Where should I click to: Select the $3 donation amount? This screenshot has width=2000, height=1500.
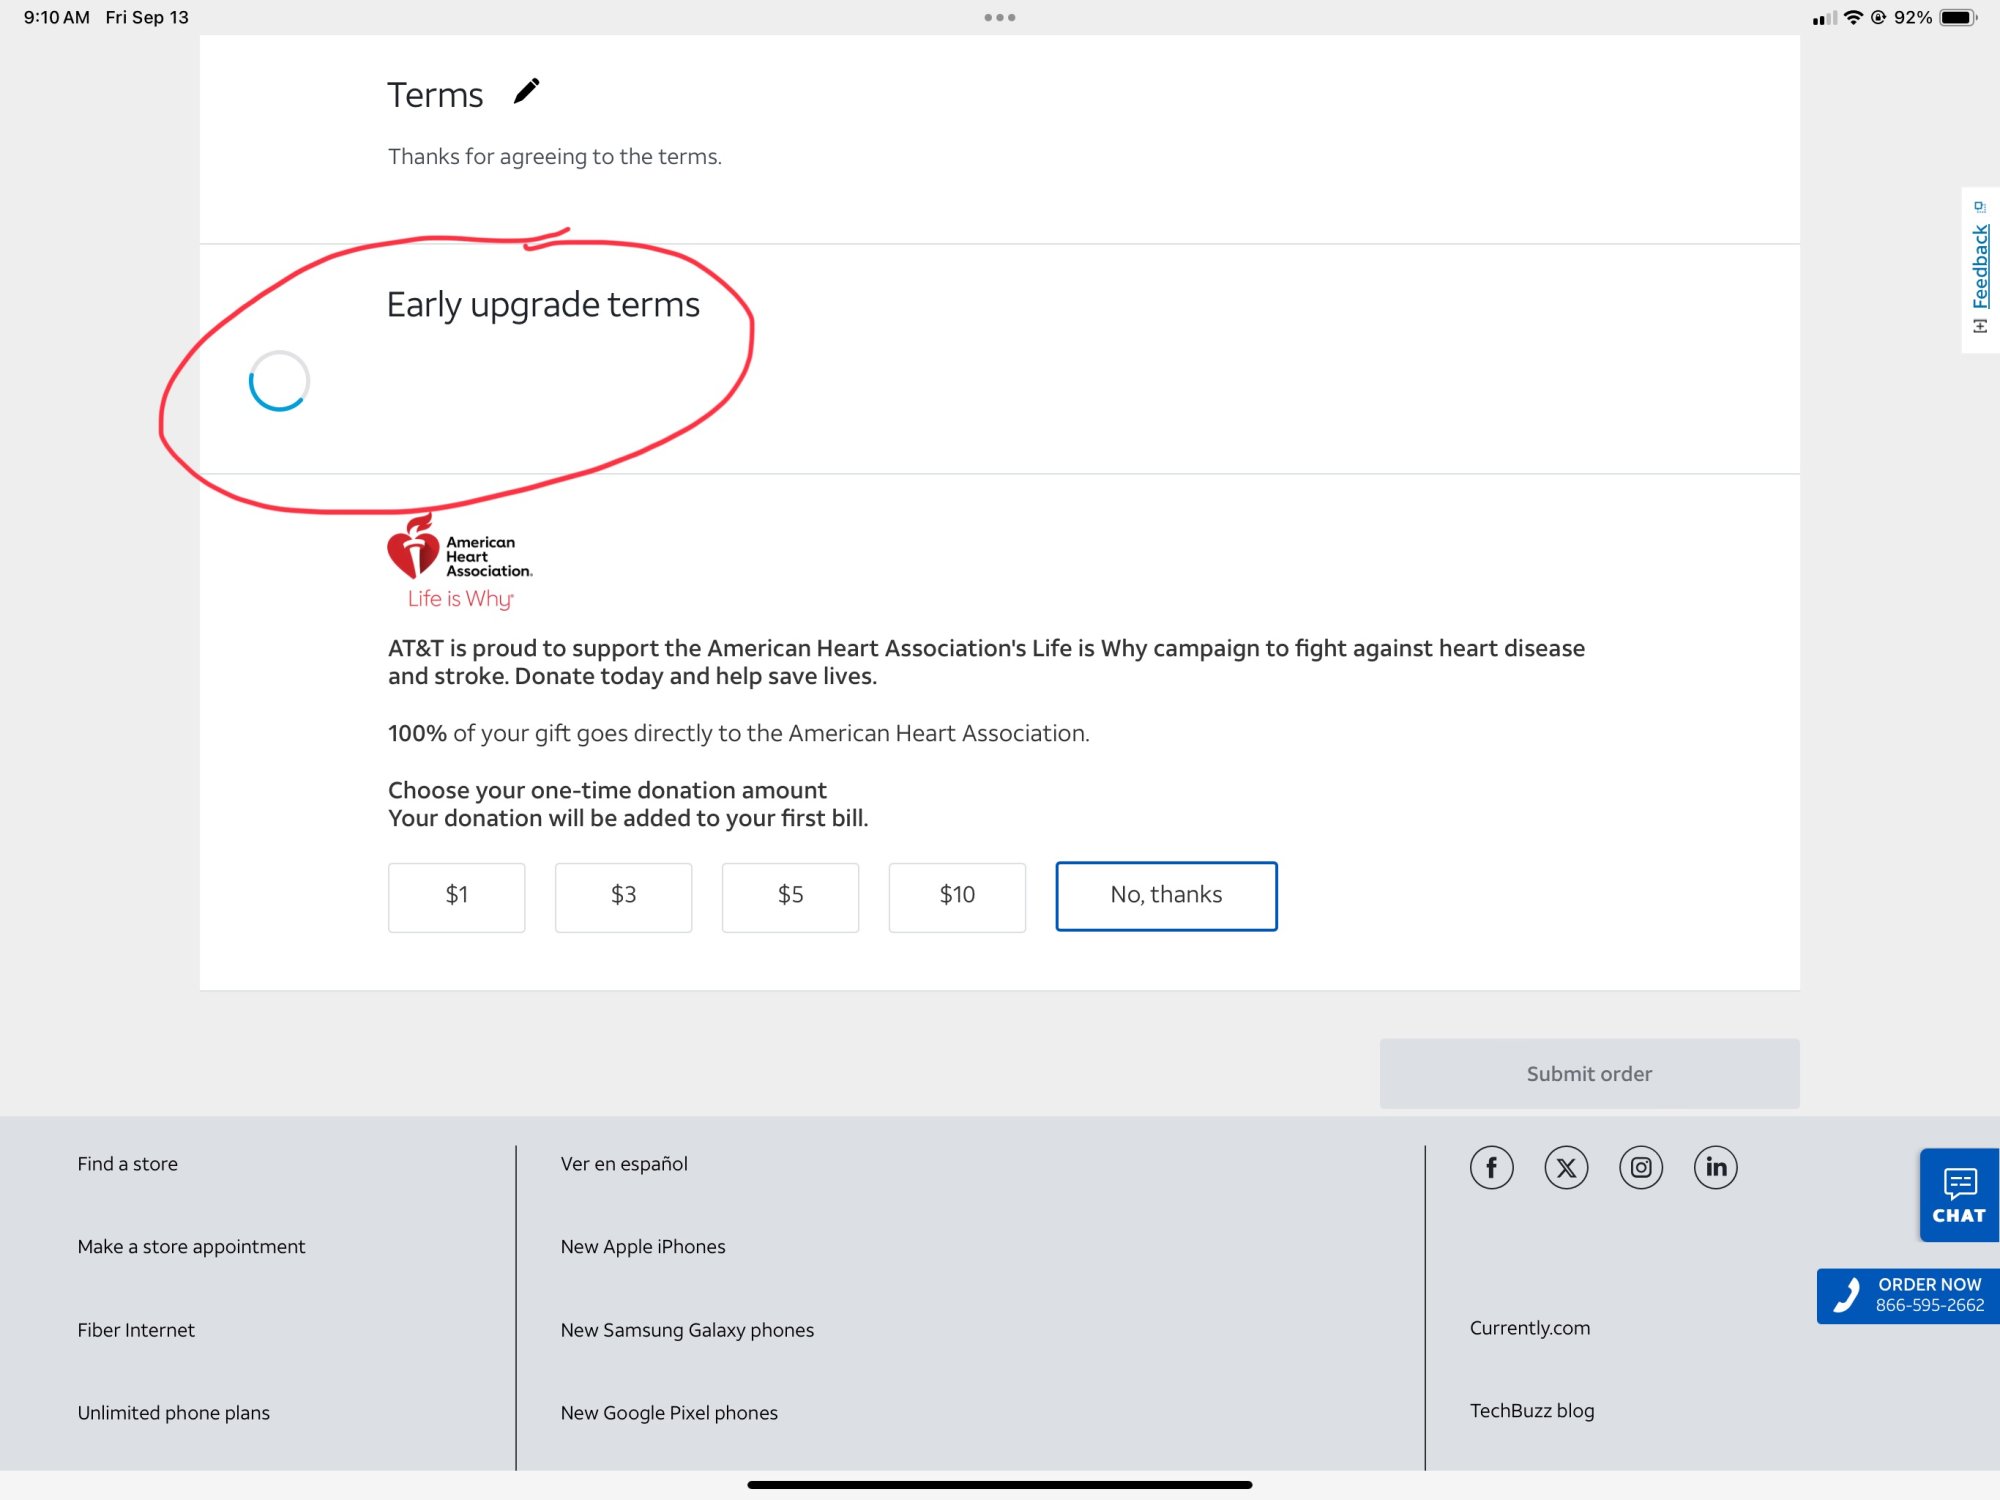pyautogui.click(x=623, y=896)
